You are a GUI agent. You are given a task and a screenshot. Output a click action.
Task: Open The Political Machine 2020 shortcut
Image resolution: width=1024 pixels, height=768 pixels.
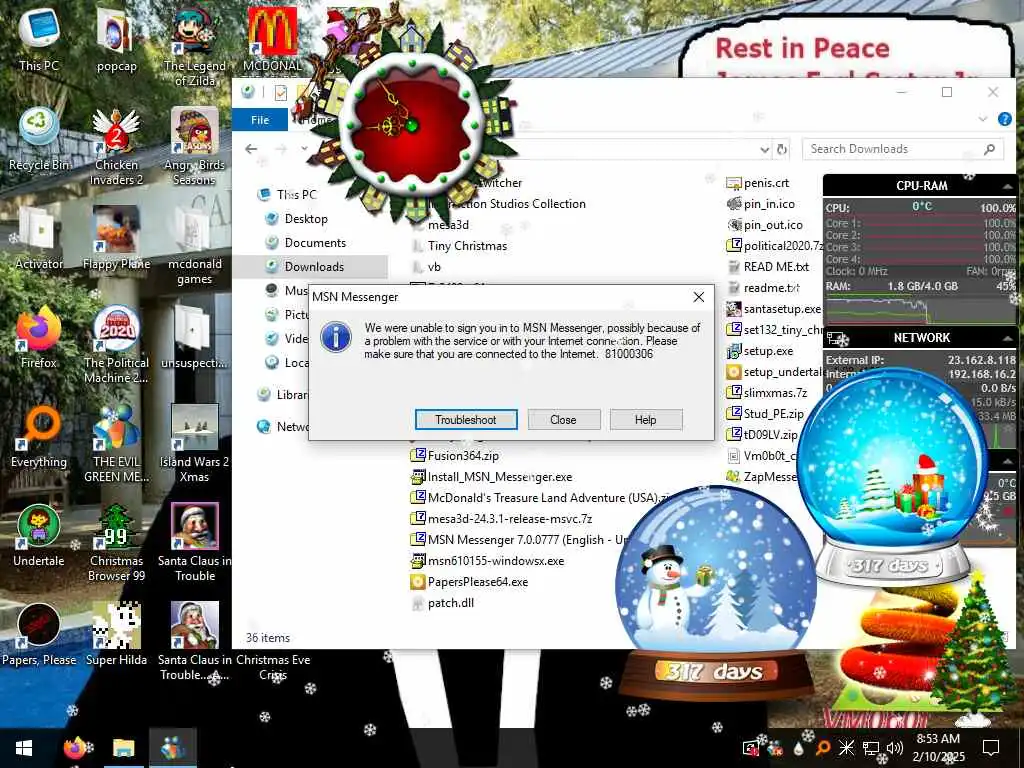(x=116, y=344)
